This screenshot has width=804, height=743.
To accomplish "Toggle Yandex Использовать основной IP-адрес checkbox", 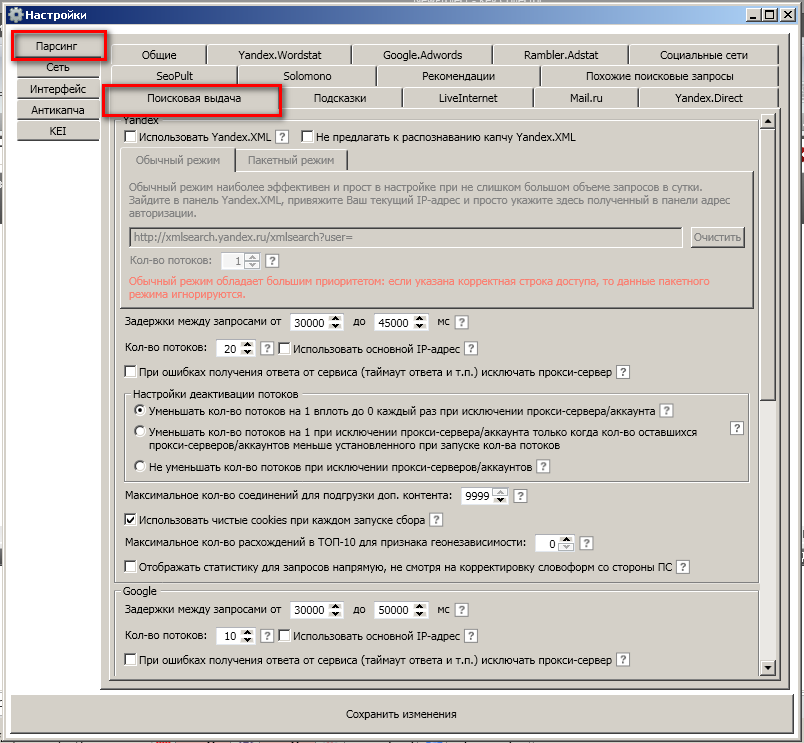I will pos(284,348).
